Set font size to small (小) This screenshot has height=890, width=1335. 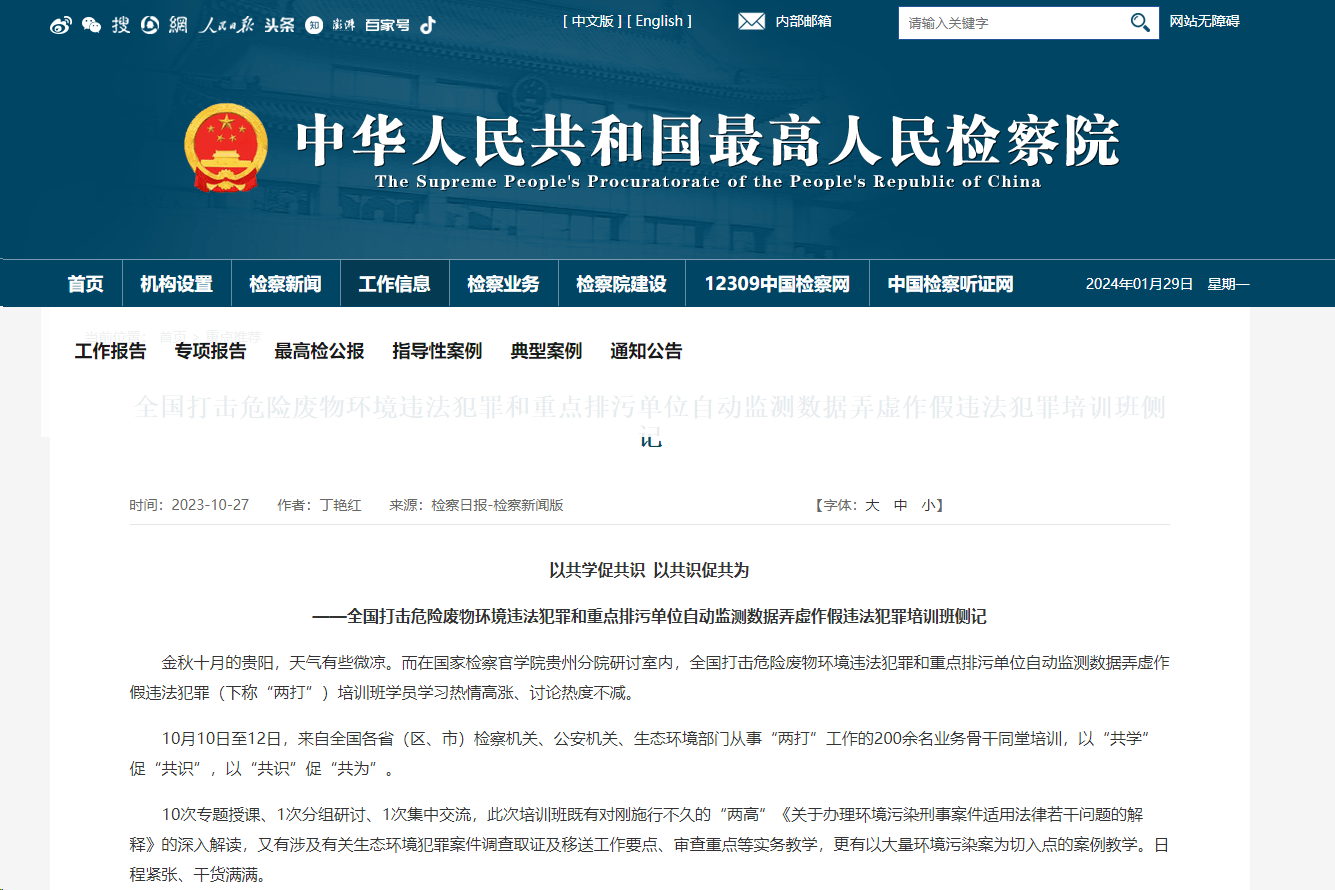[x=929, y=505]
